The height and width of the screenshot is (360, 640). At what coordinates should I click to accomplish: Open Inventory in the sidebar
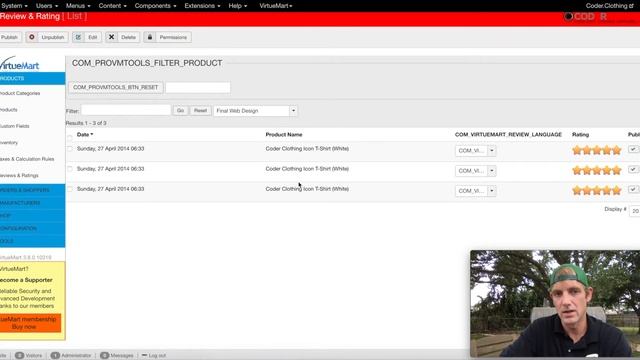[9, 142]
